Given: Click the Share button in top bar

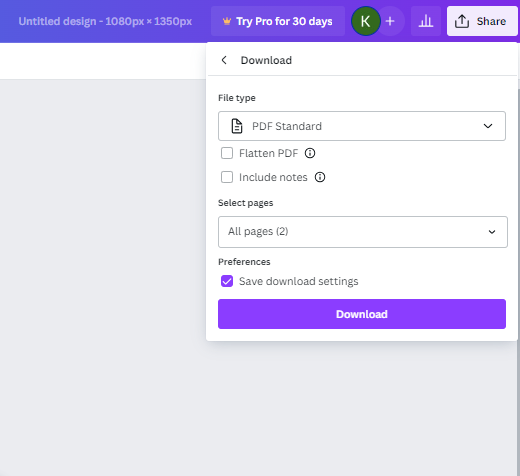Looking at the screenshot, I should 482,21.
